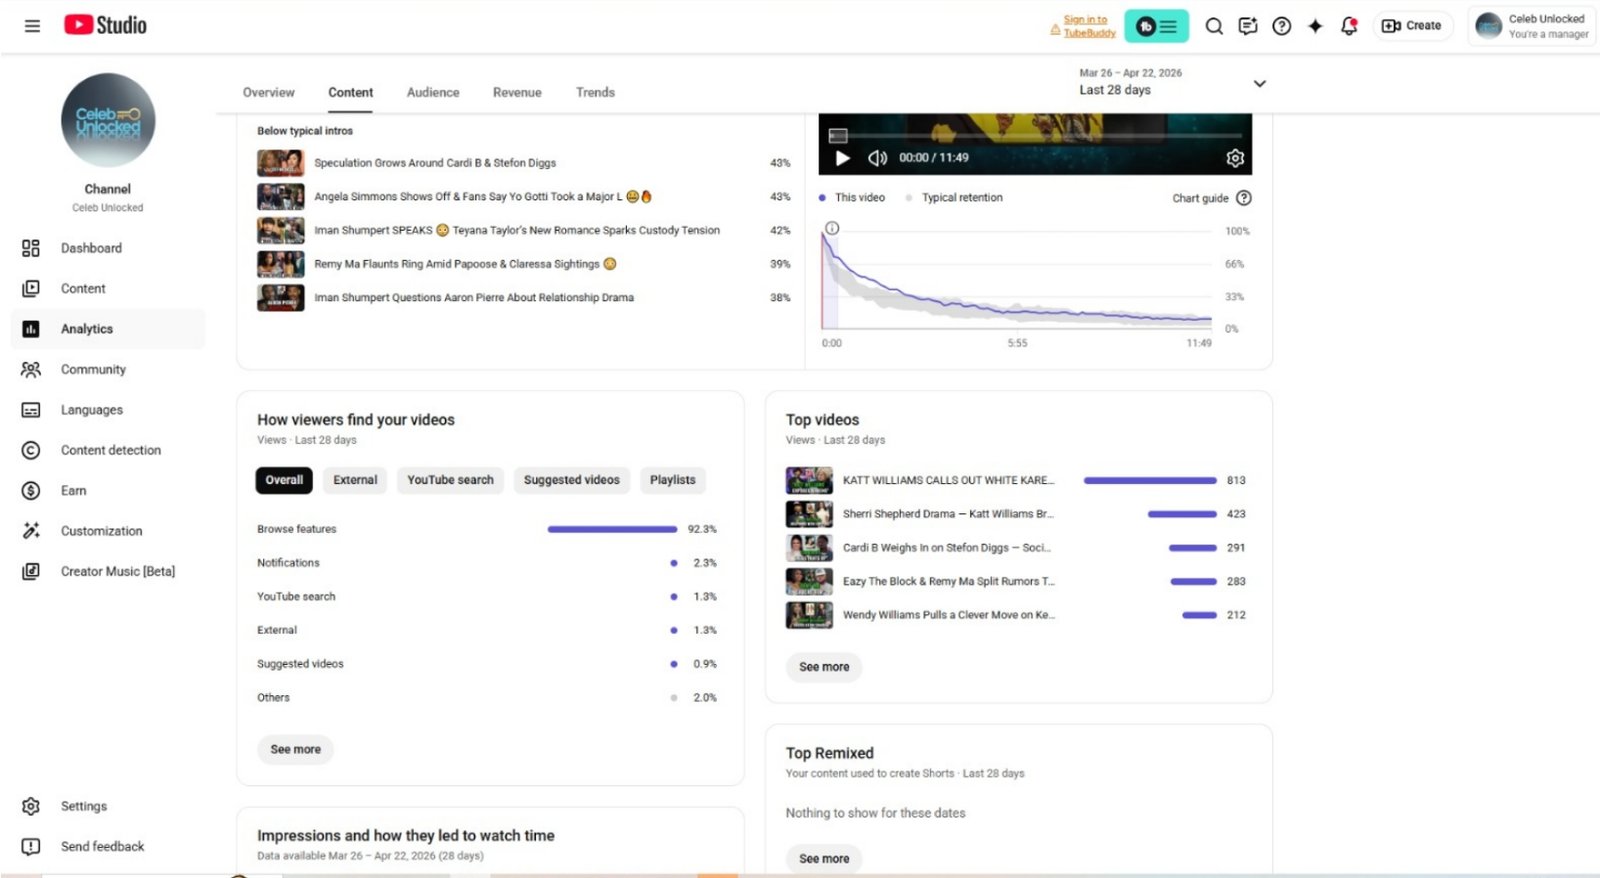The image size is (1600, 878).
Task: Open the KATT WILLIAMS video thumbnail
Action: [809, 481]
